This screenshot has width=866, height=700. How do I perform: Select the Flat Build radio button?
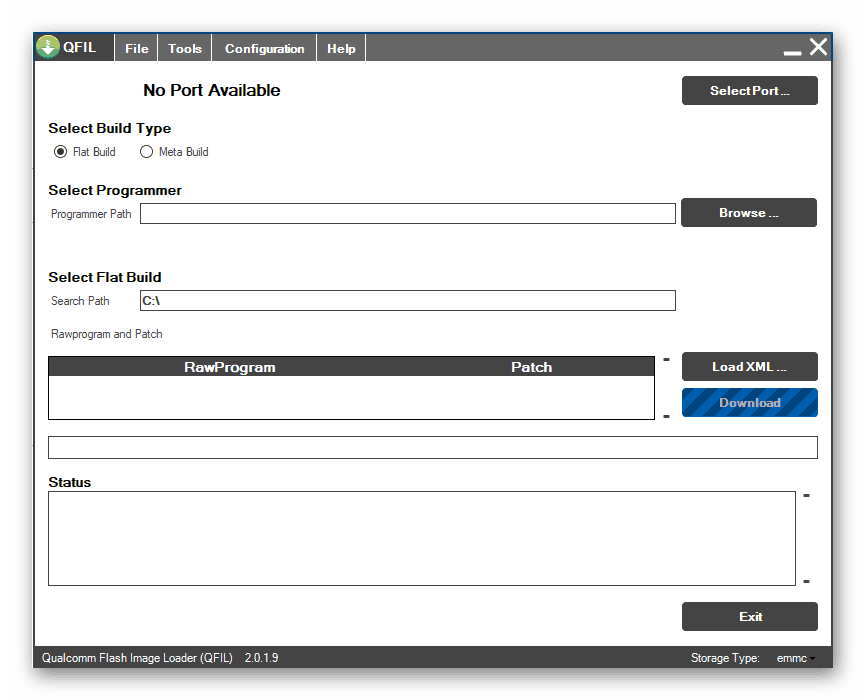pyautogui.click(x=60, y=151)
